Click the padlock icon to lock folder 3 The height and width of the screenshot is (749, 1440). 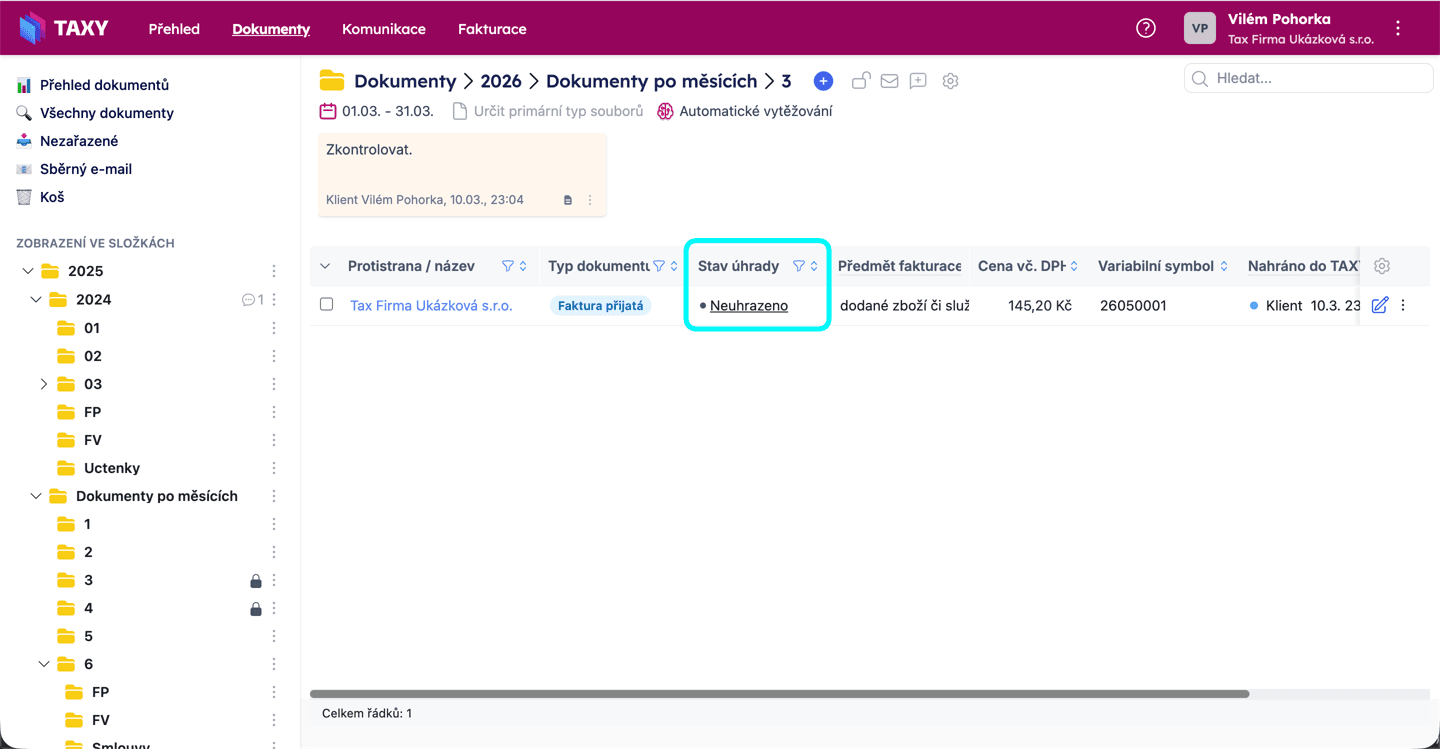coord(256,580)
